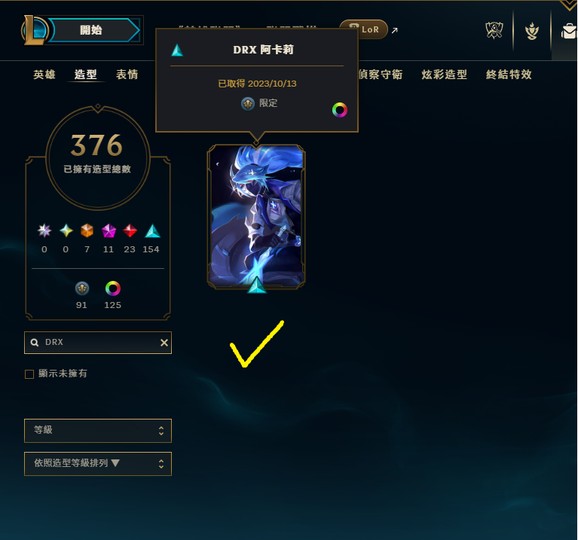Screen dimensions: 578x540
Task: Click the rainbow chroma ring above 125
Action: (x=113, y=288)
